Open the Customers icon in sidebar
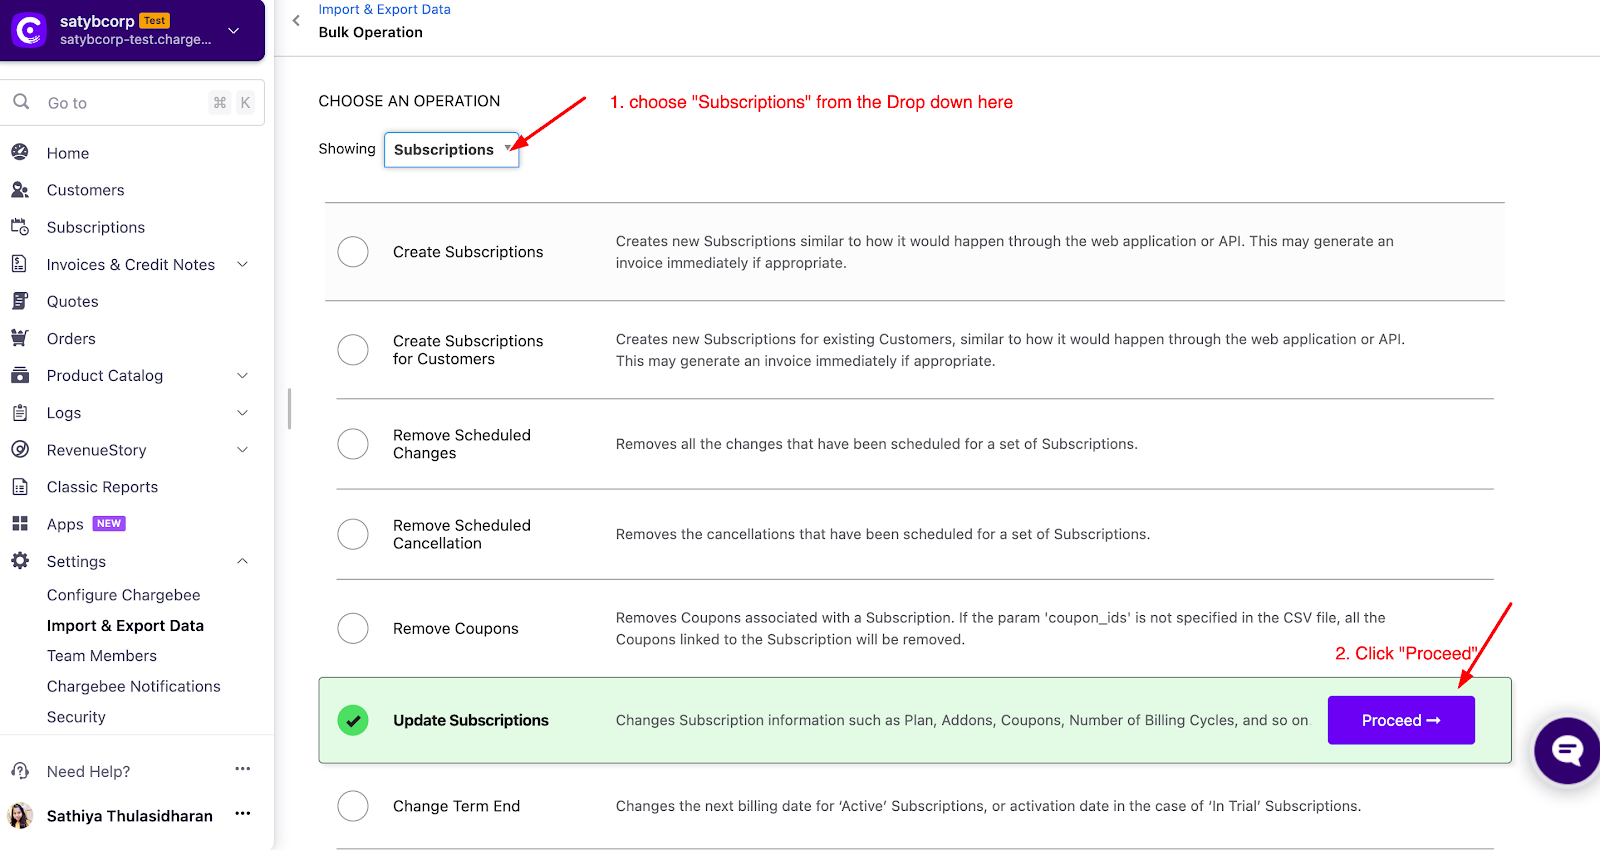The height and width of the screenshot is (850, 1600). 20,190
